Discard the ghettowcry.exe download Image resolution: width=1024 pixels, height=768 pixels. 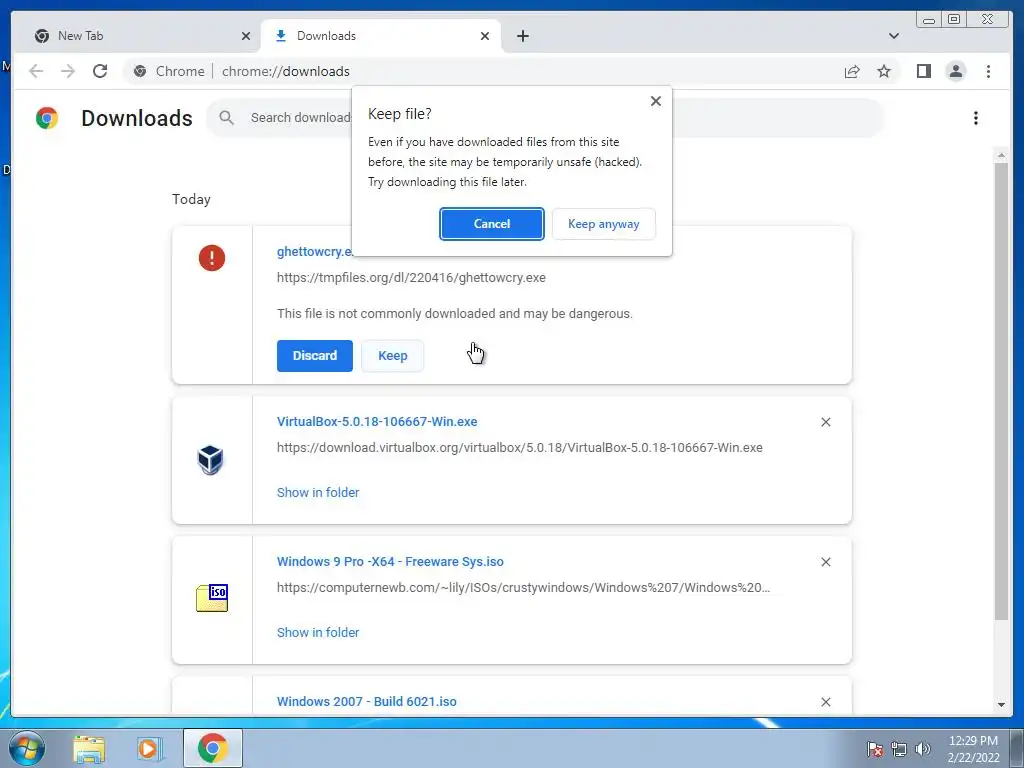click(x=315, y=356)
